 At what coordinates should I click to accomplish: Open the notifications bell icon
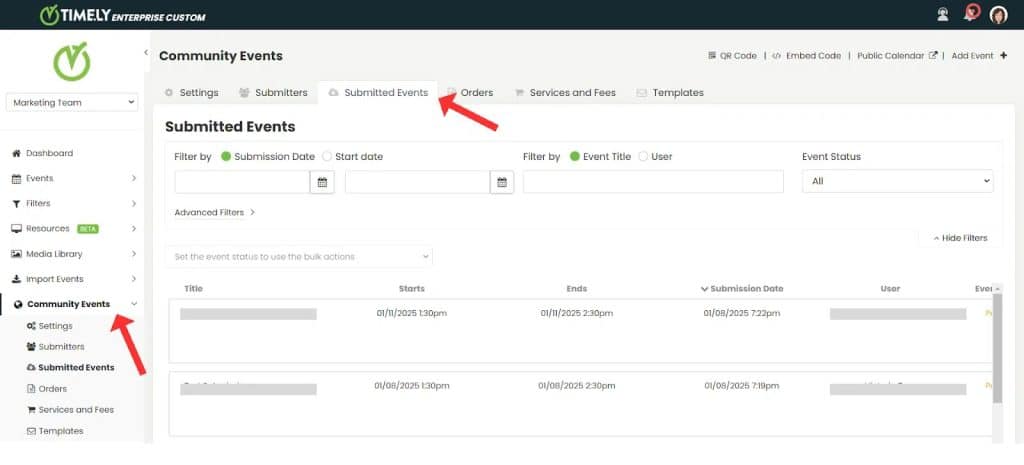coord(972,14)
